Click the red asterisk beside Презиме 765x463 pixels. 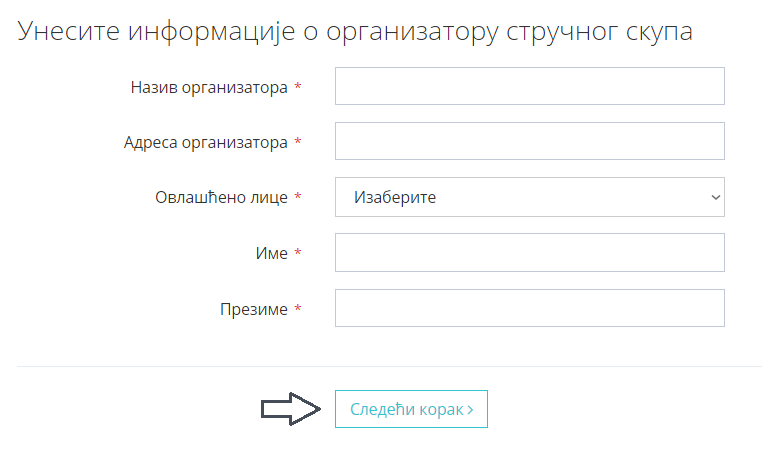298,309
